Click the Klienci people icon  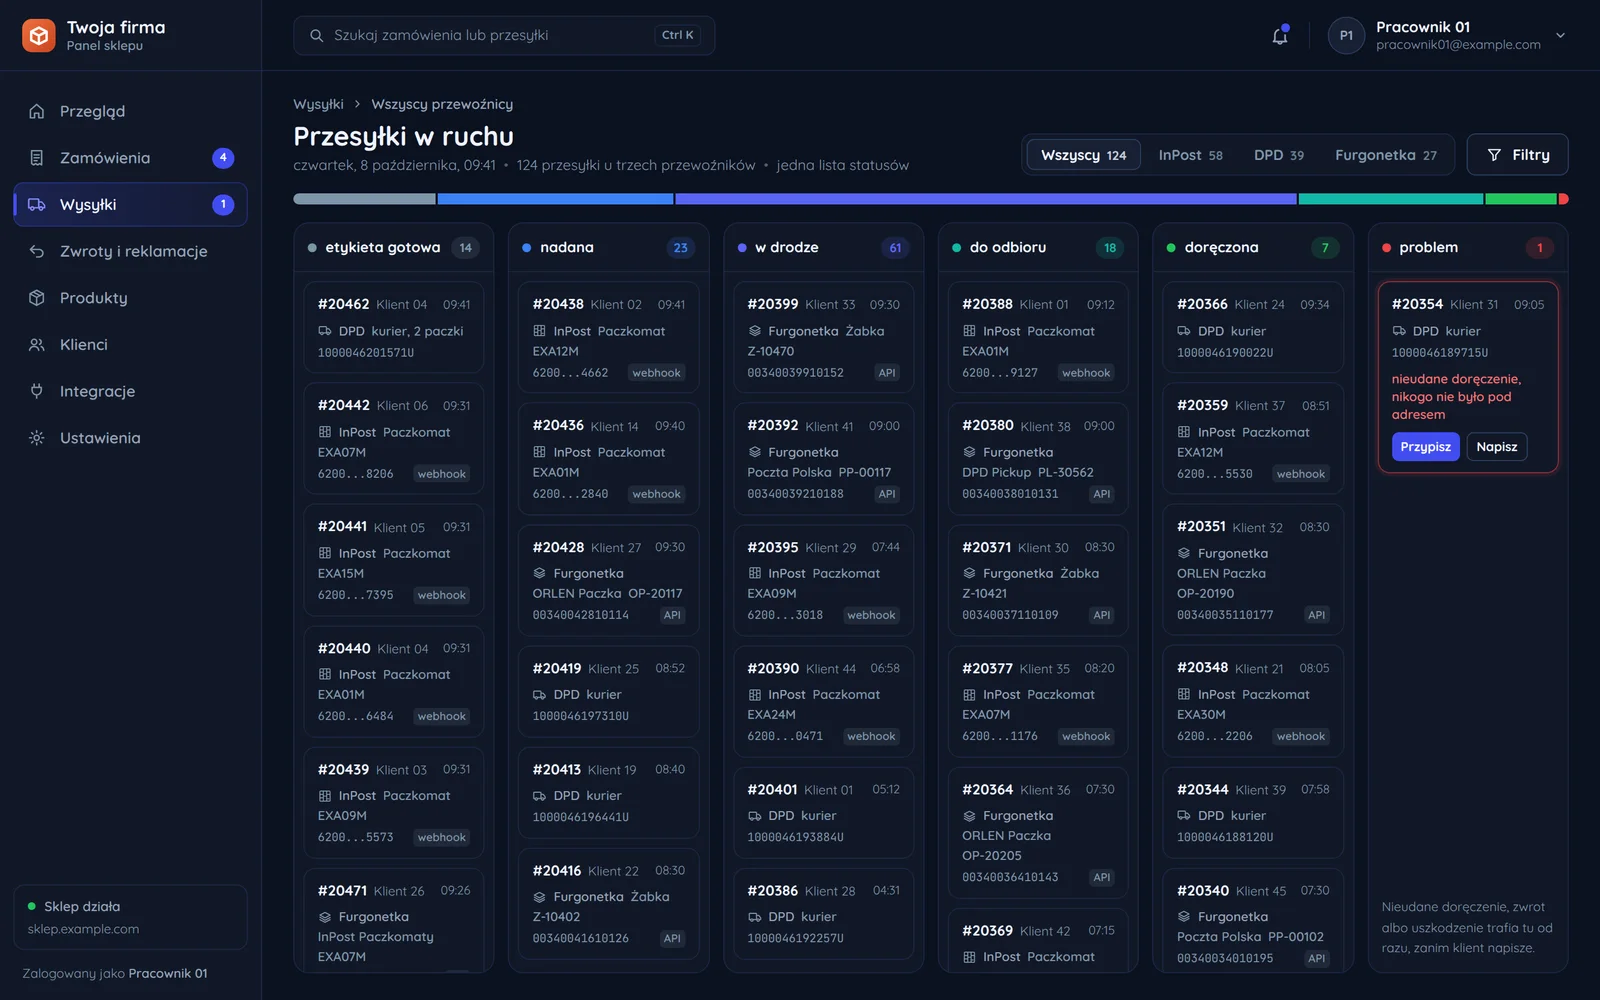click(37, 344)
